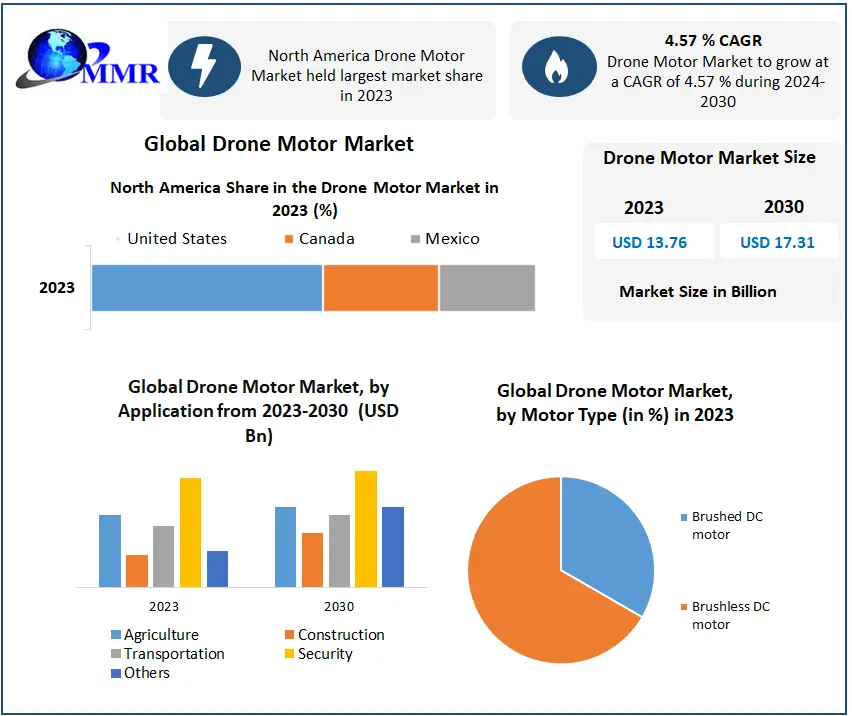852x716 pixels.
Task: Click the Security legend square
Action: pos(289,654)
